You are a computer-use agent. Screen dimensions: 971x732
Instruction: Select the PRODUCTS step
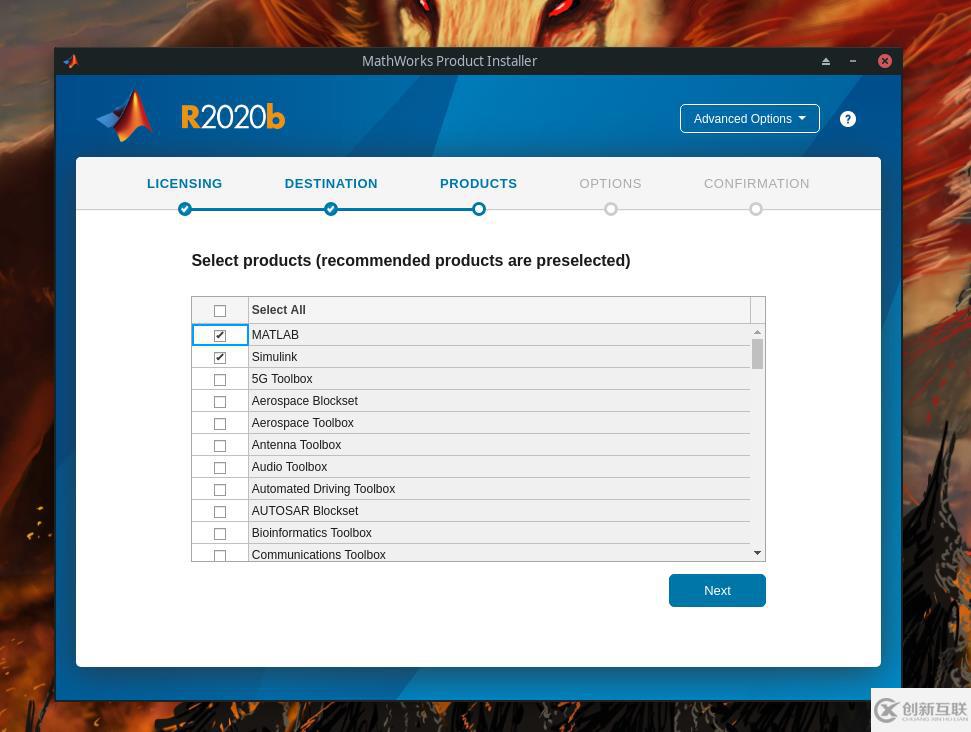pyautogui.click(x=478, y=183)
